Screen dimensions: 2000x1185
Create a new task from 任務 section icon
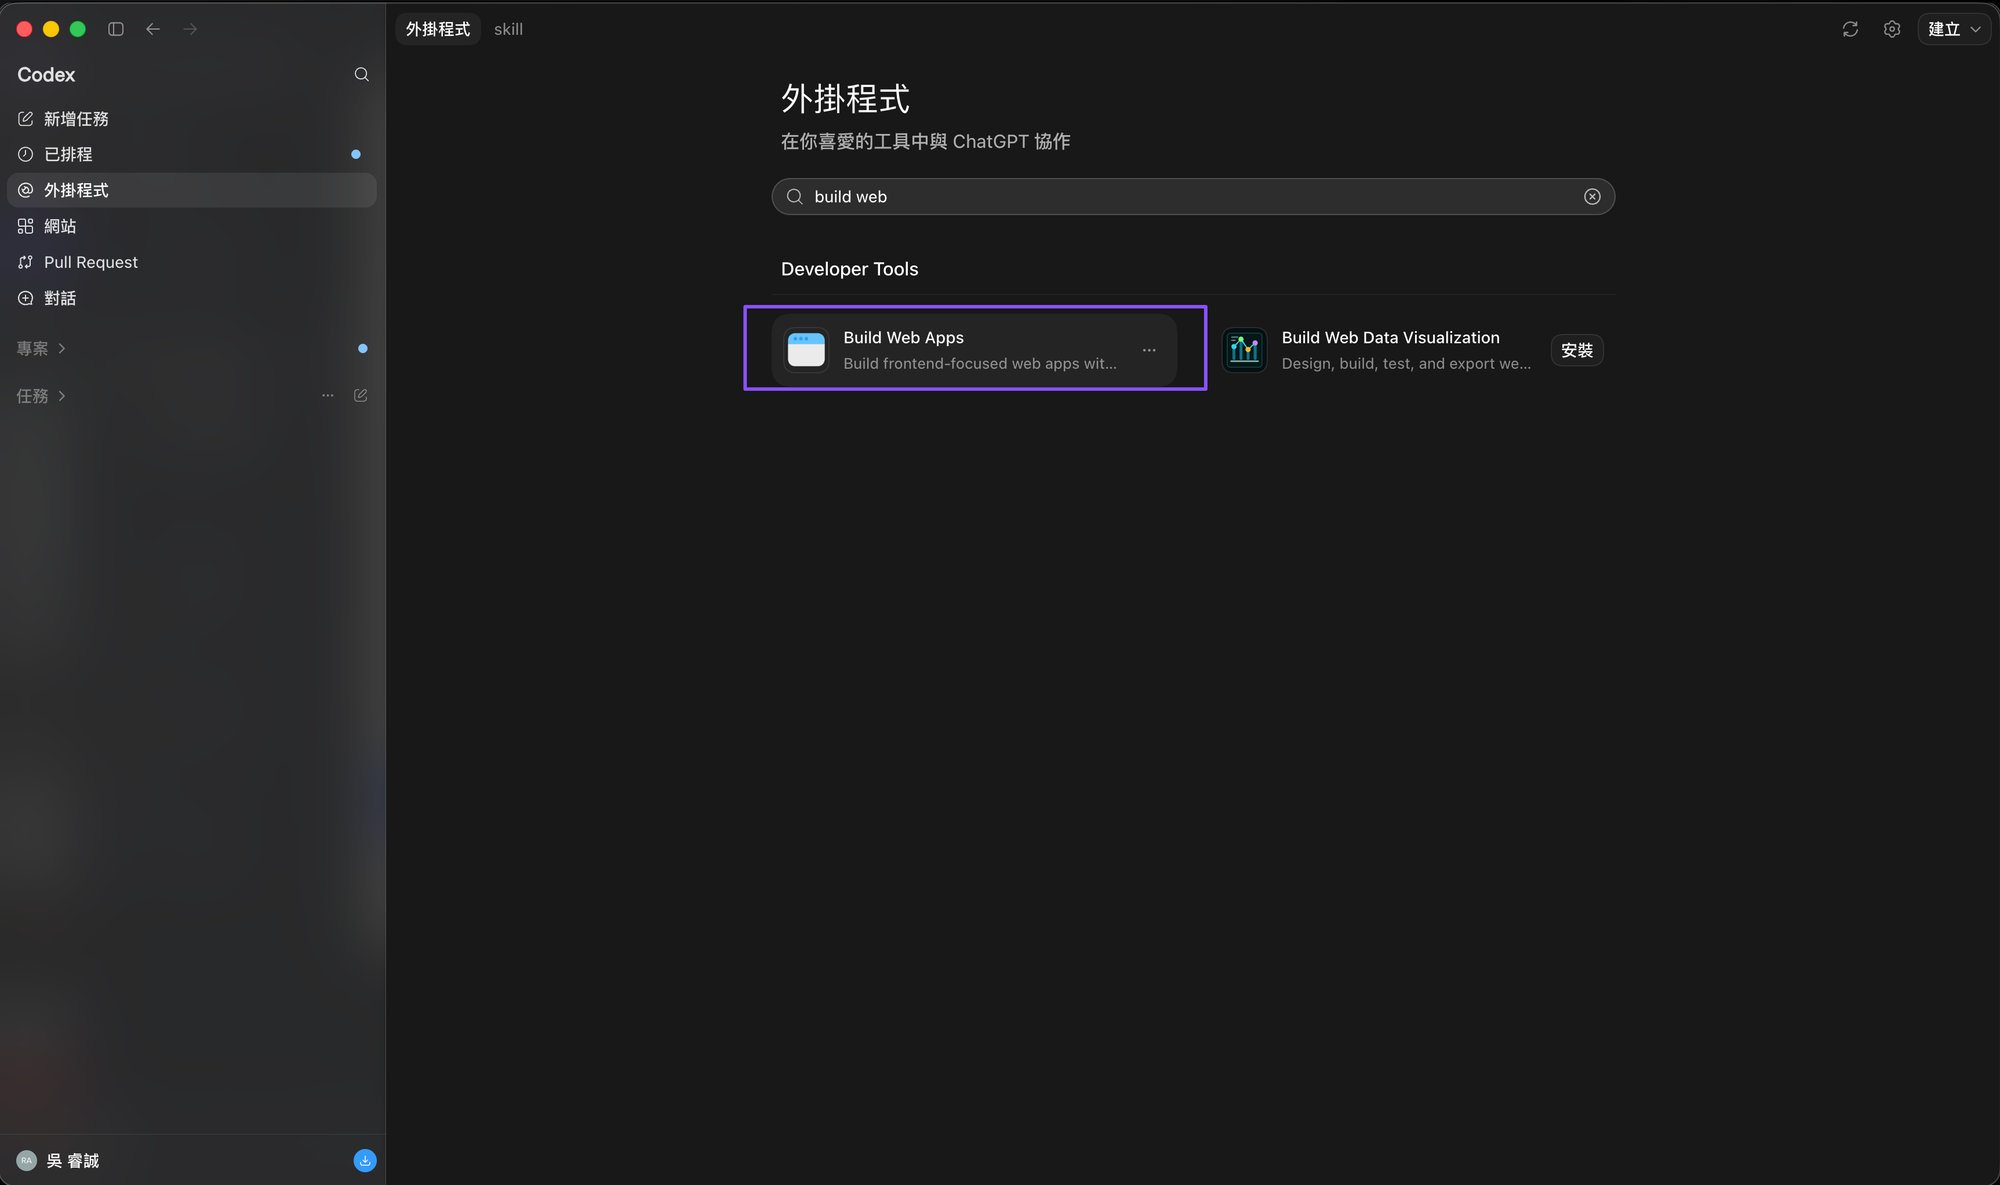tap(361, 396)
